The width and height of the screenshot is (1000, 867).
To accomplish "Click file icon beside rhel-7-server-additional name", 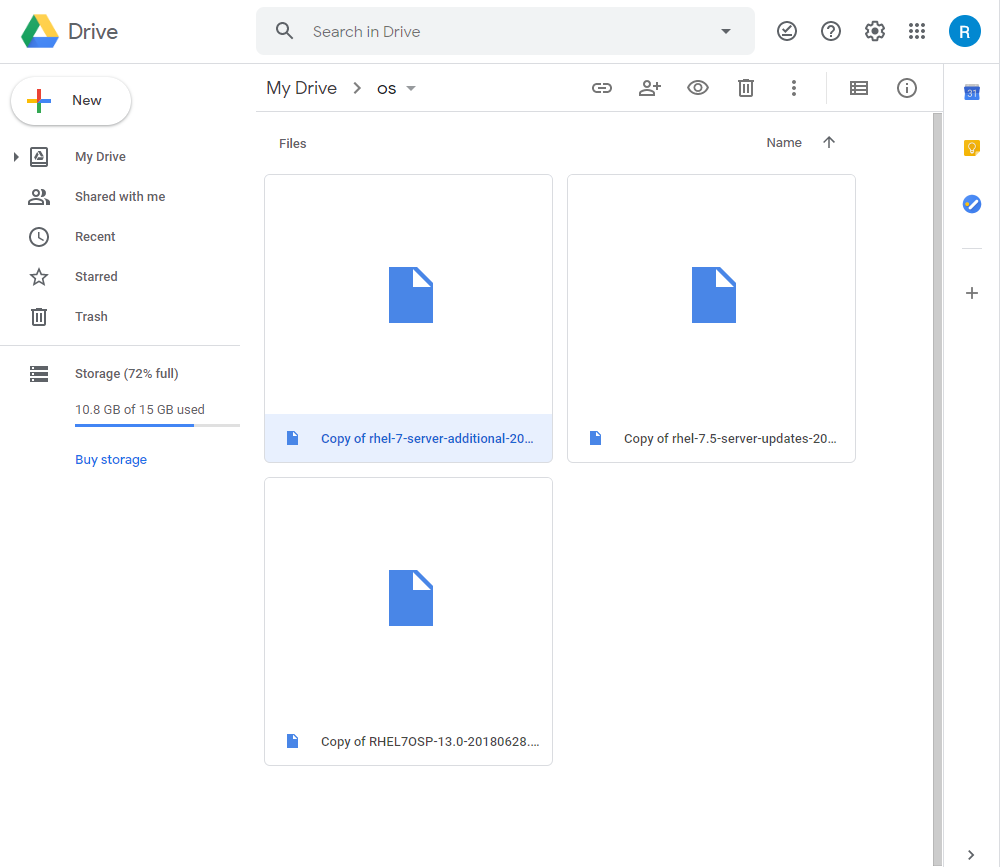I will tap(292, 438).
